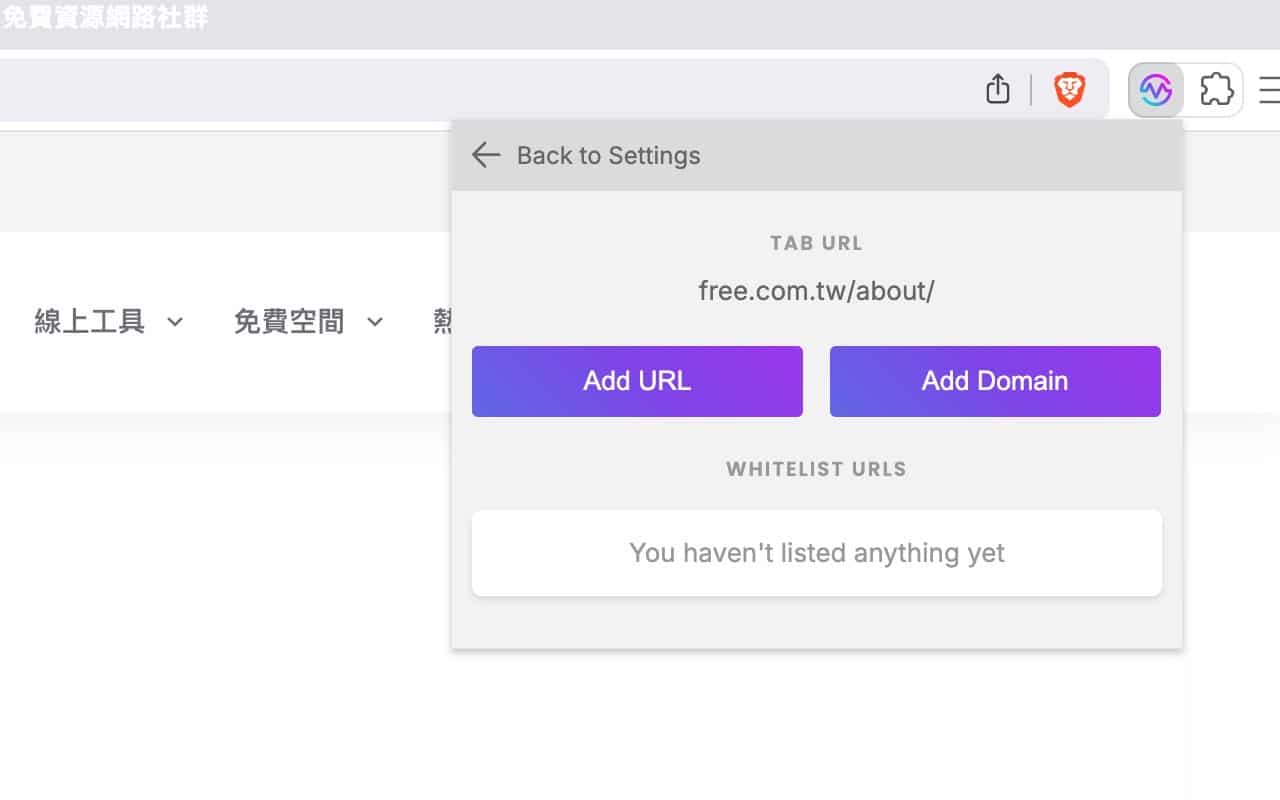The image size is (1280, 800).
Task: Select the free.com.tw/about/ tab URL text
Action: coord(816,291)
